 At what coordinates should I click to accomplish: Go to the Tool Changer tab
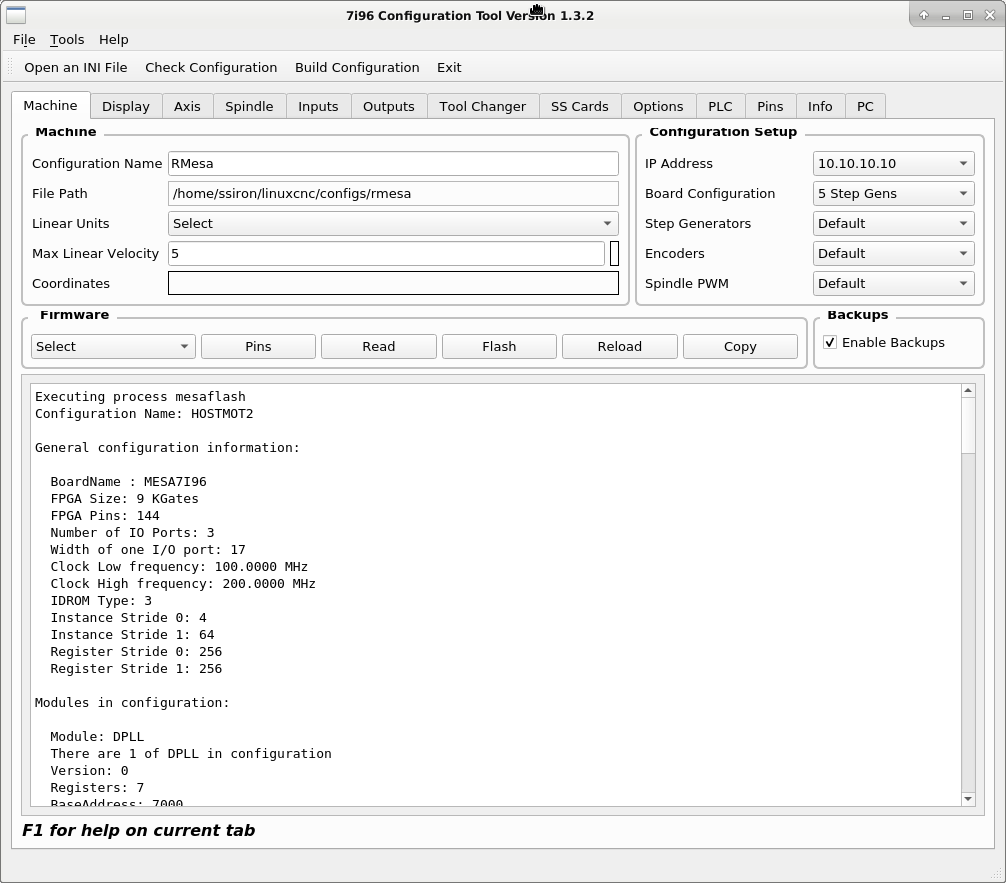[482, 107]
